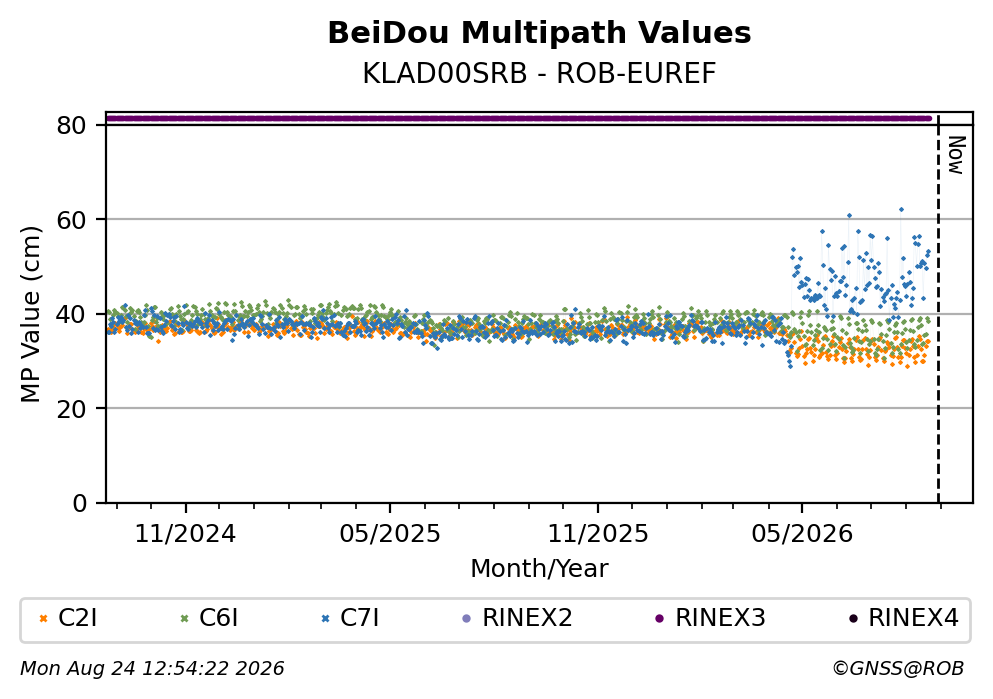
Task: Click the blue C7I legend marker
Action: pos(326,619)
